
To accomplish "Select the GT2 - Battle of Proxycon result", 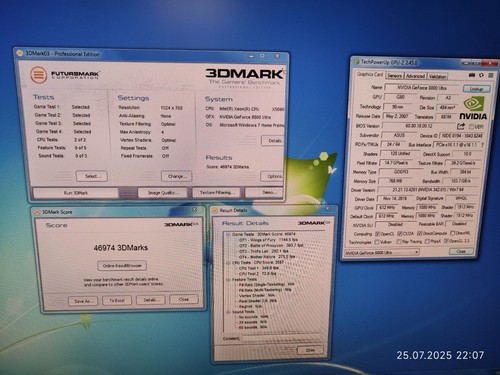I will pos(271,245).
